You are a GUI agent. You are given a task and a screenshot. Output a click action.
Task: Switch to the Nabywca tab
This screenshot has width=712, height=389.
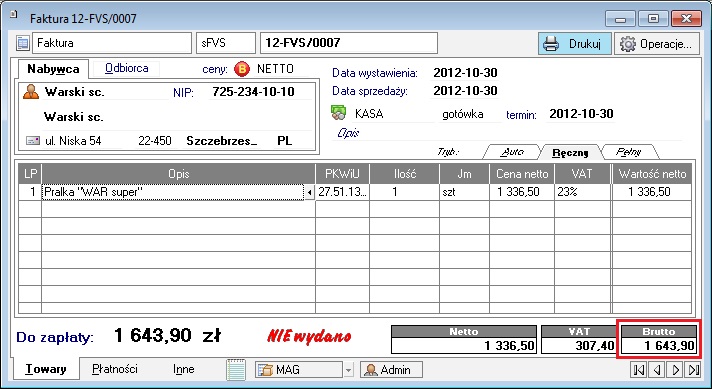[x=53, y=69]
